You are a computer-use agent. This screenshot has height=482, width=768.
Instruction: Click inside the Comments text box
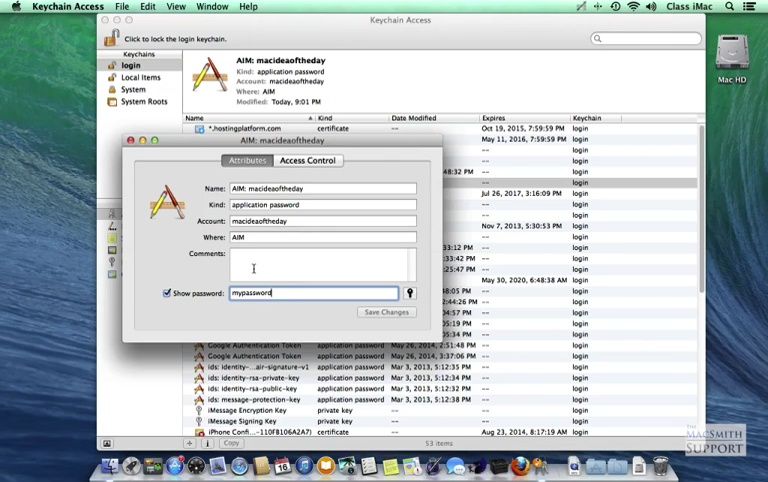point(318,265)
